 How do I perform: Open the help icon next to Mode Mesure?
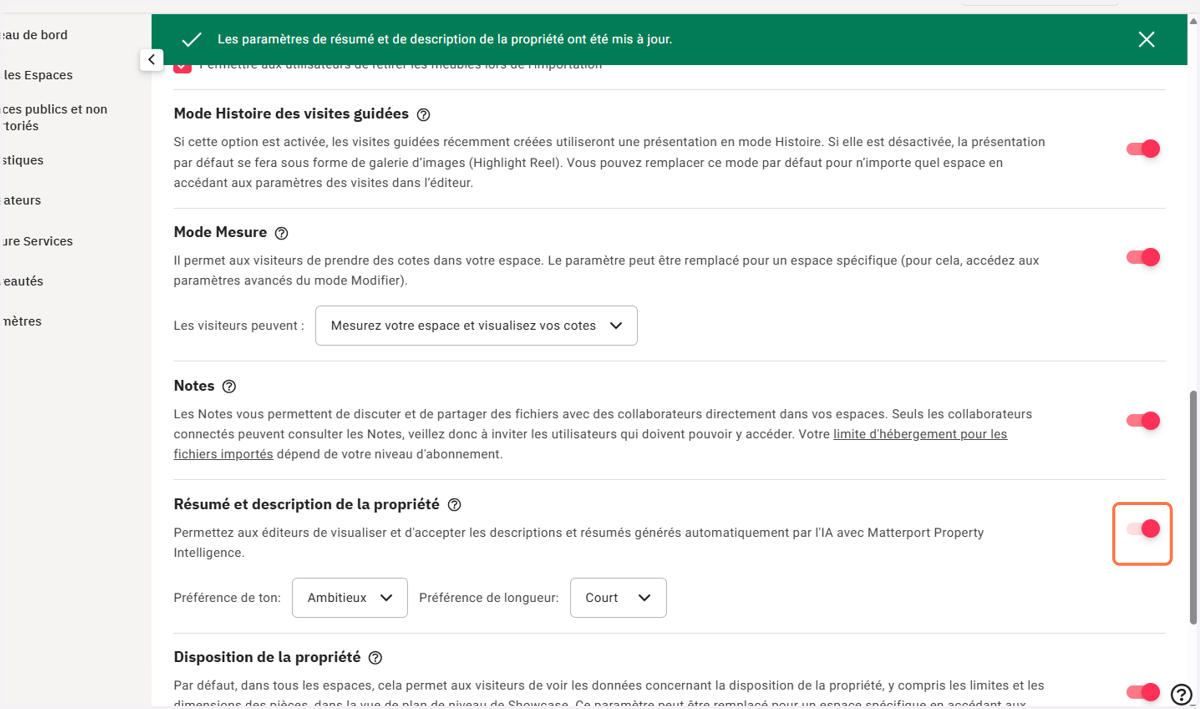[x=281, y=233]
